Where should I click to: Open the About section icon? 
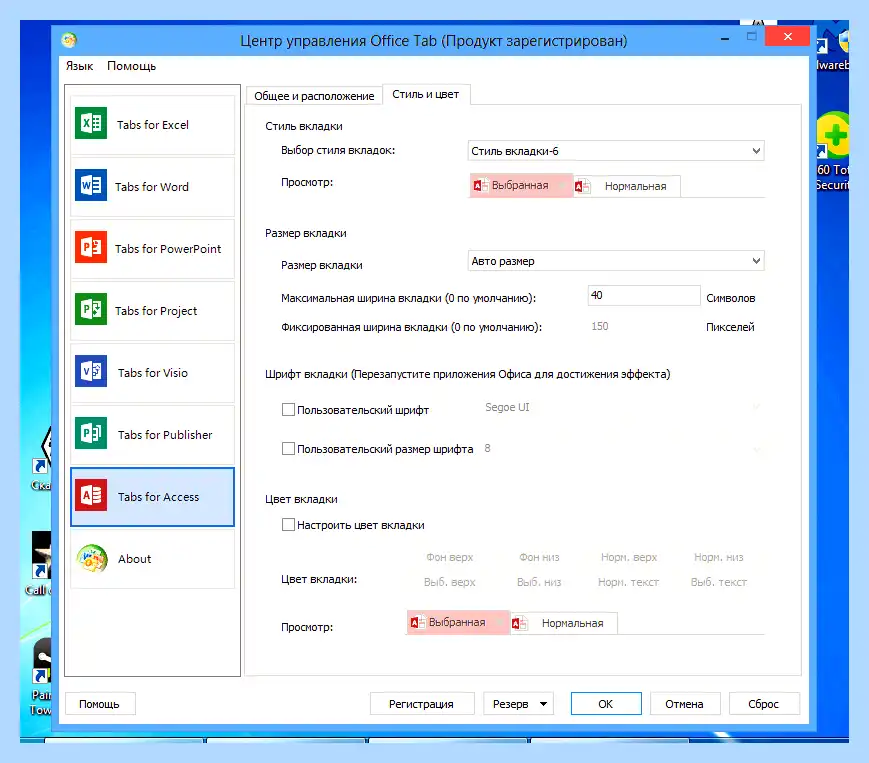[x=92, y=558]
